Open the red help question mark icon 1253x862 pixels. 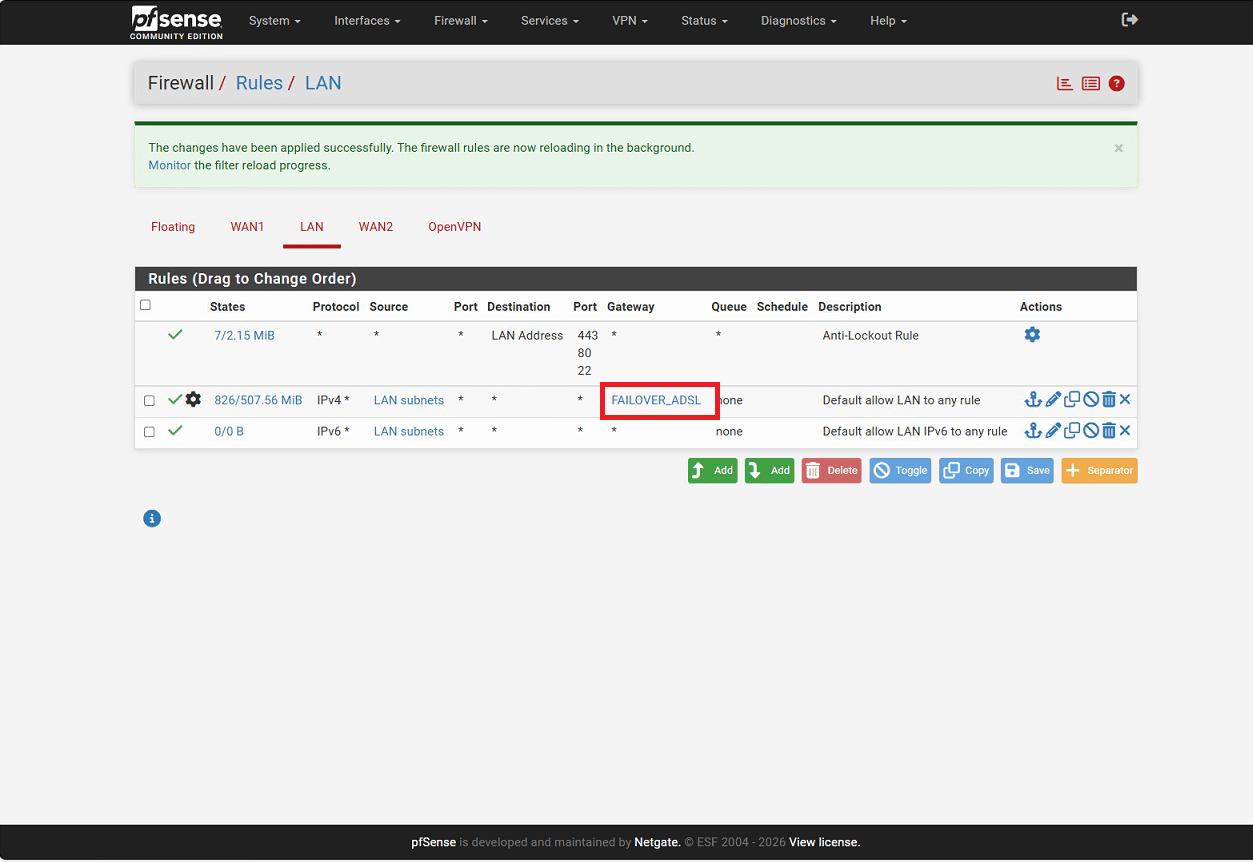[1117, 84]
